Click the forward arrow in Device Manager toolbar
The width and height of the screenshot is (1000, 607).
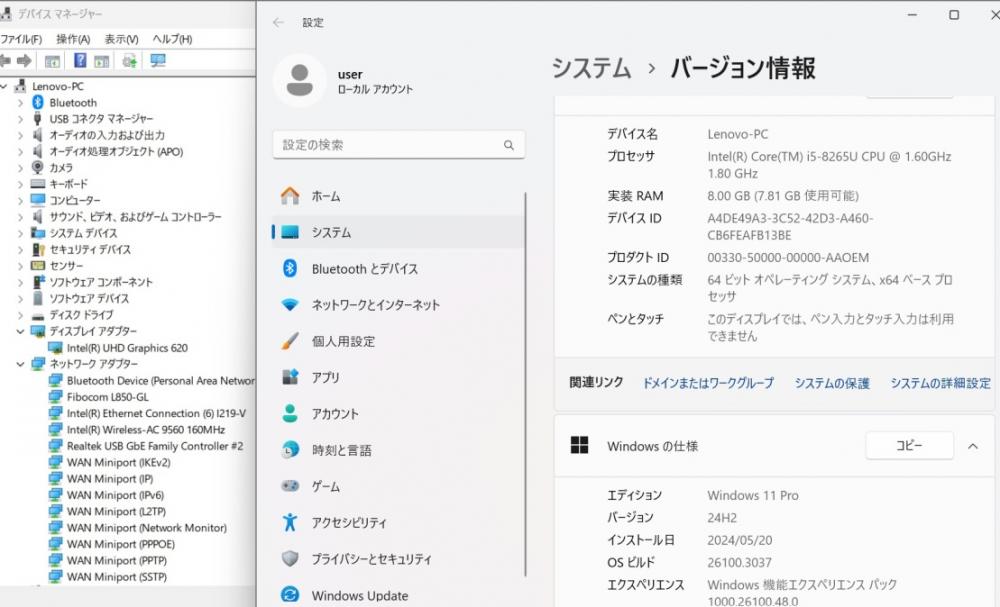(24, 61)
